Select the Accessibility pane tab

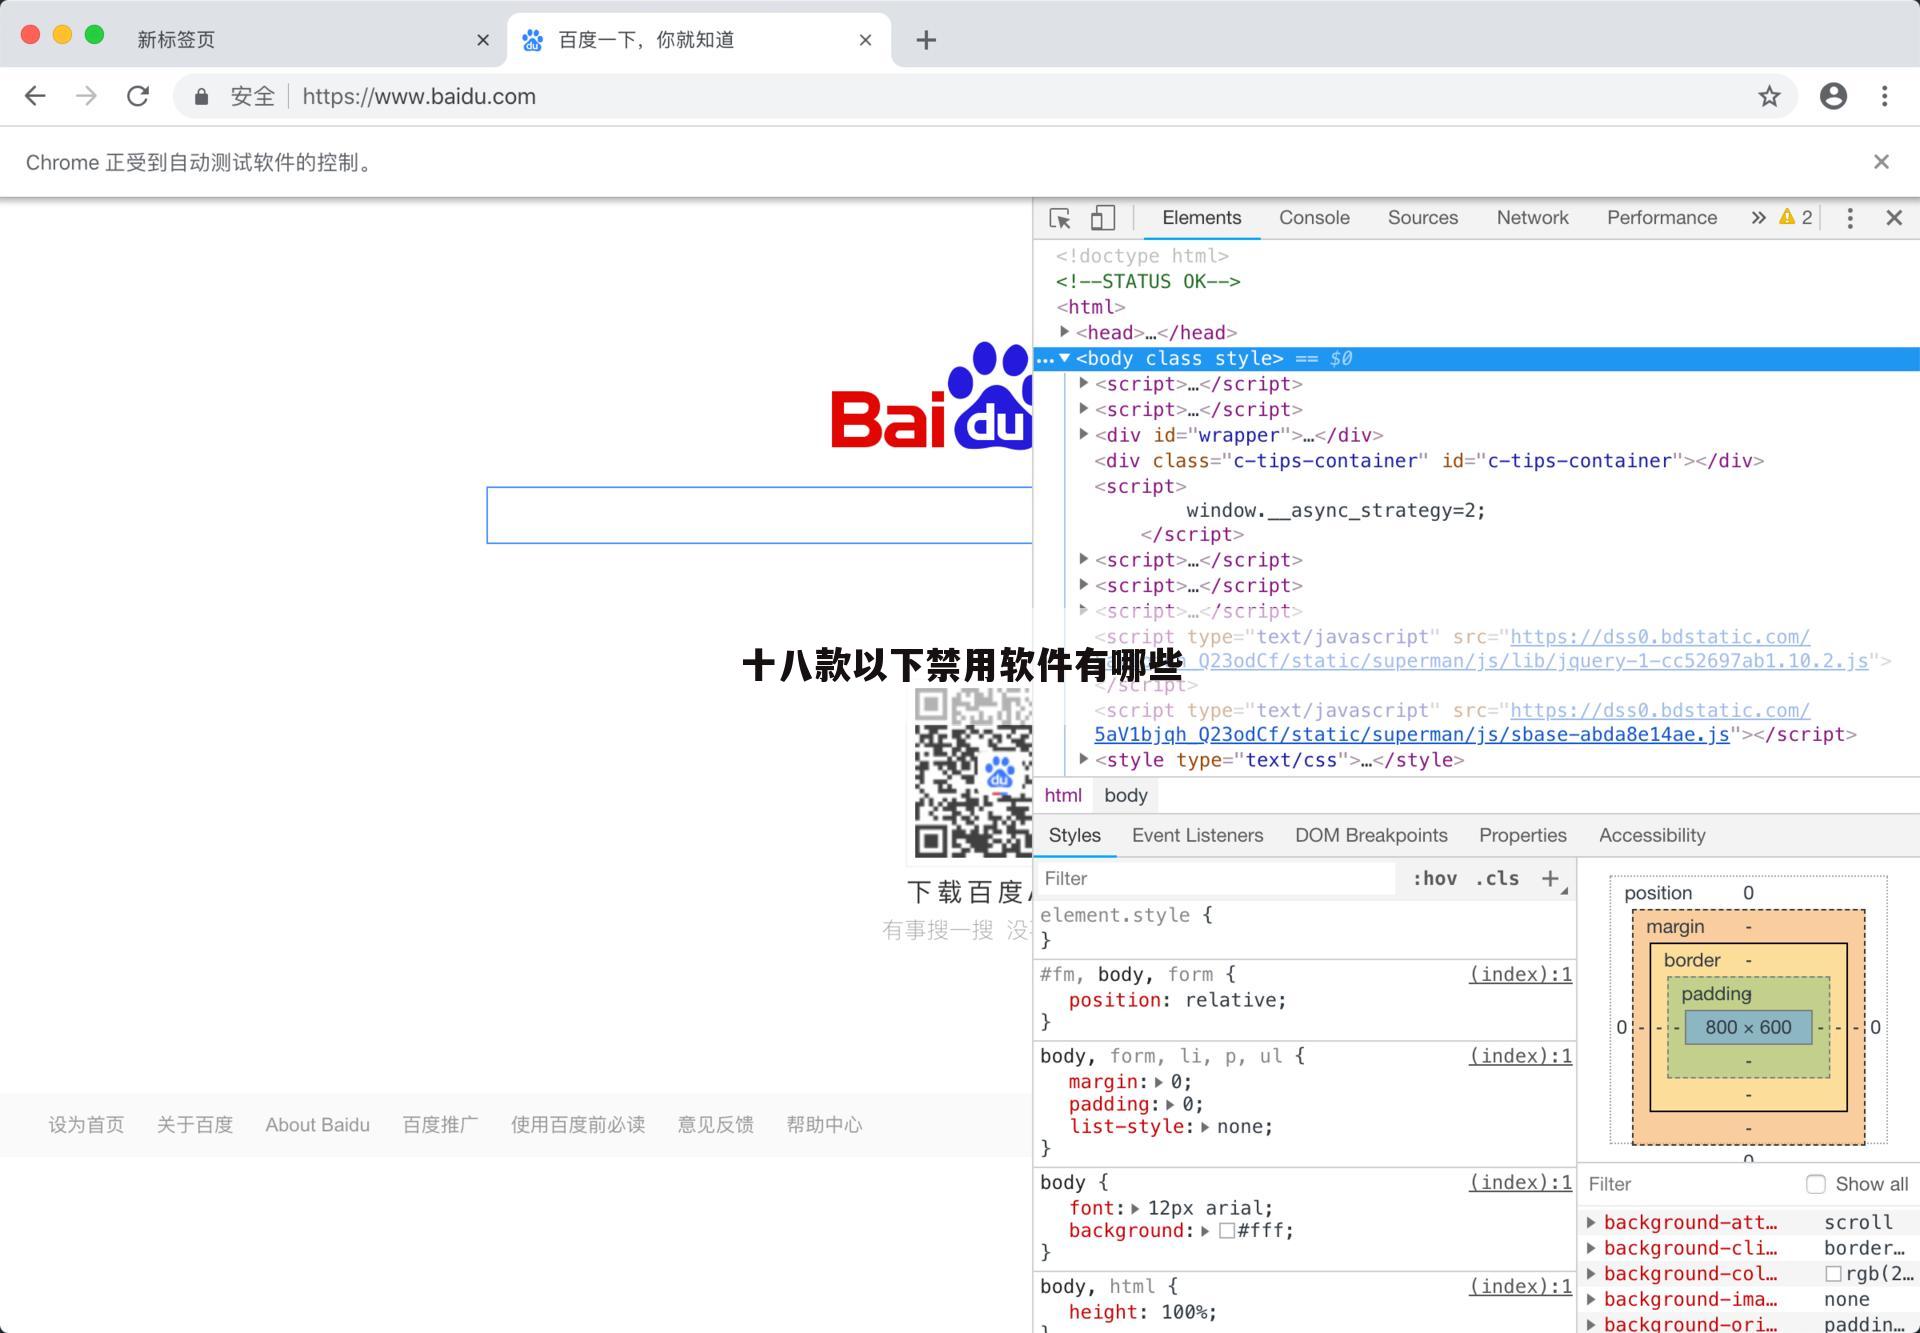coord(1652,835)
